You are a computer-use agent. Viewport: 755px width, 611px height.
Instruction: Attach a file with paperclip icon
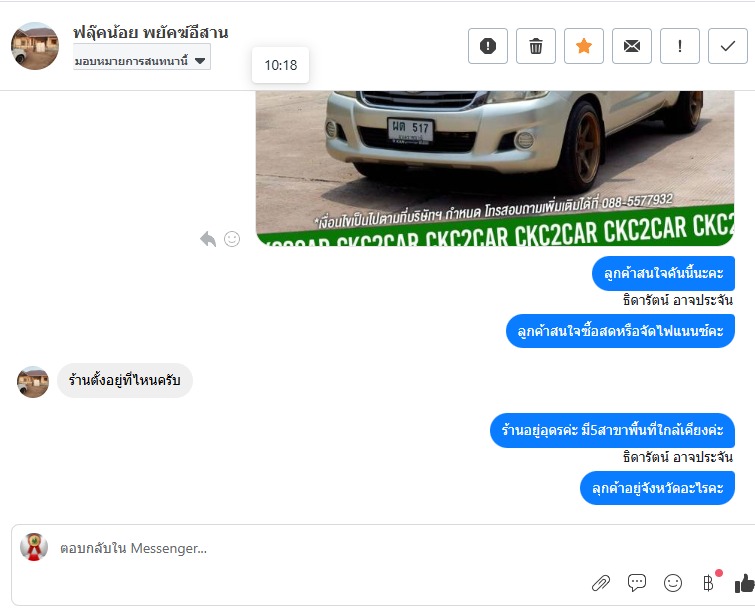(x=601, y=583)
